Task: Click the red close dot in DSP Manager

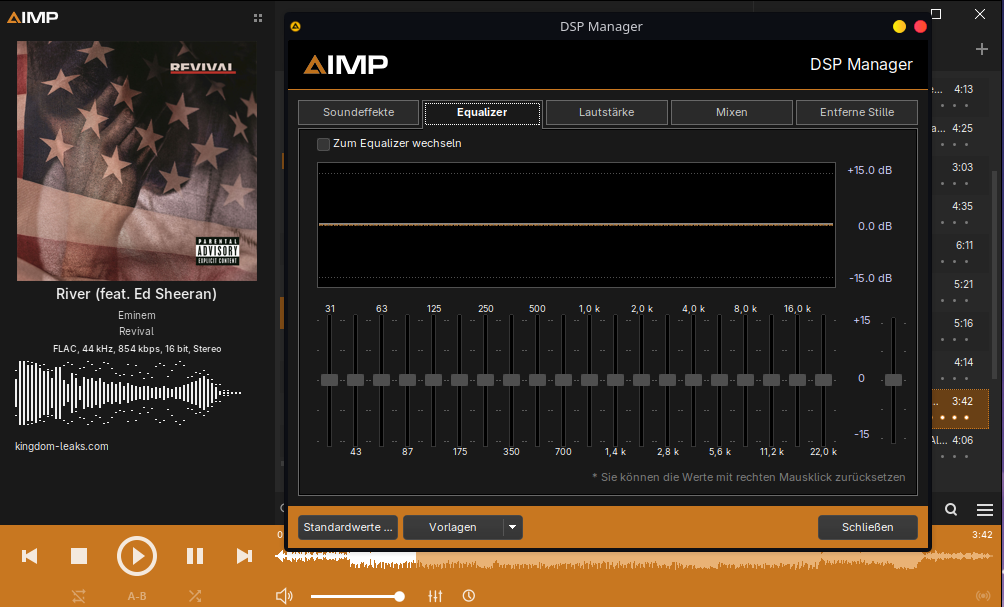Action: tap(921, 26)
